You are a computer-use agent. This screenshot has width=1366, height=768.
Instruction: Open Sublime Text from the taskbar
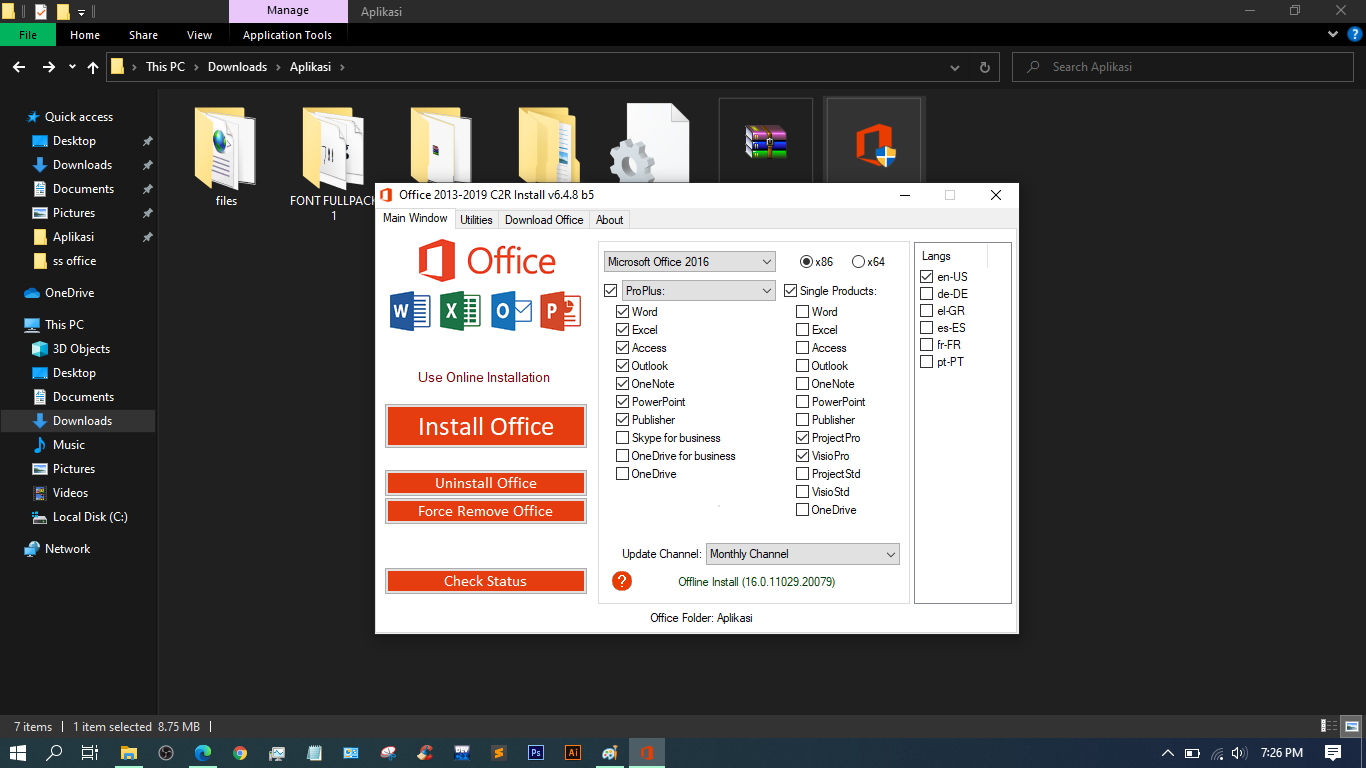click(x=498, y=753)
